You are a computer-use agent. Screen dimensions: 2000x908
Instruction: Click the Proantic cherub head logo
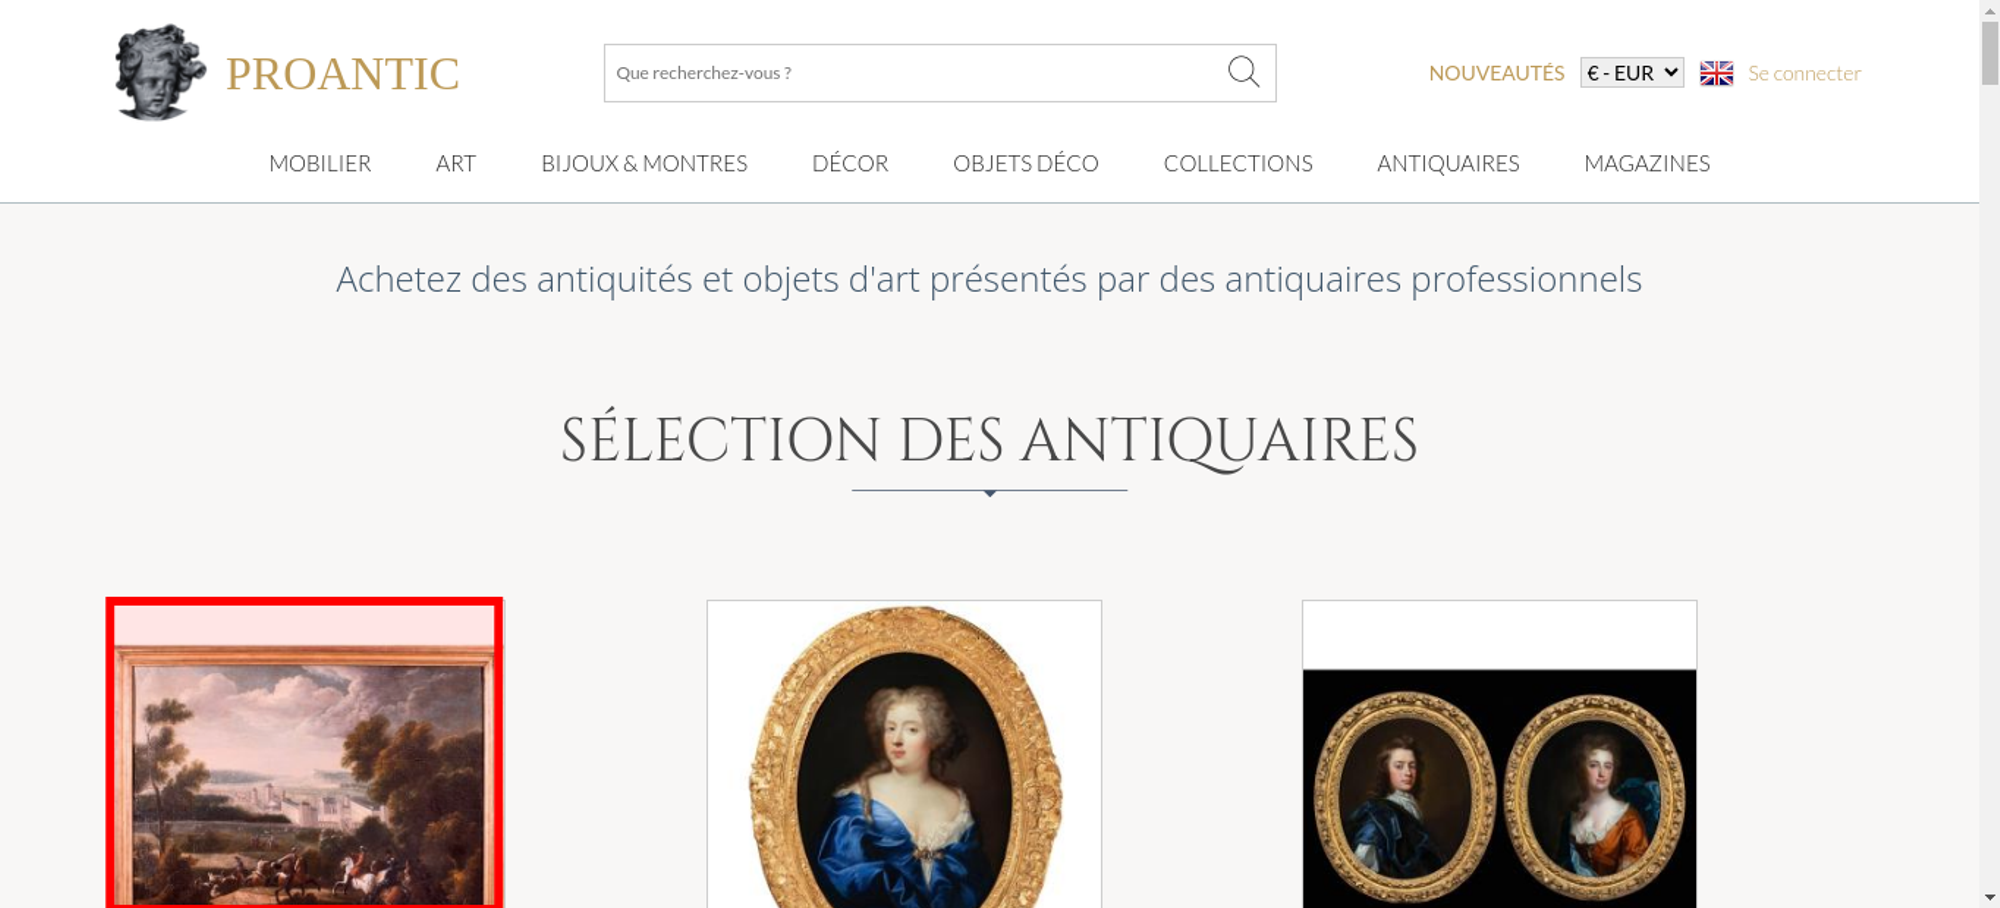(x=159, y=73)
